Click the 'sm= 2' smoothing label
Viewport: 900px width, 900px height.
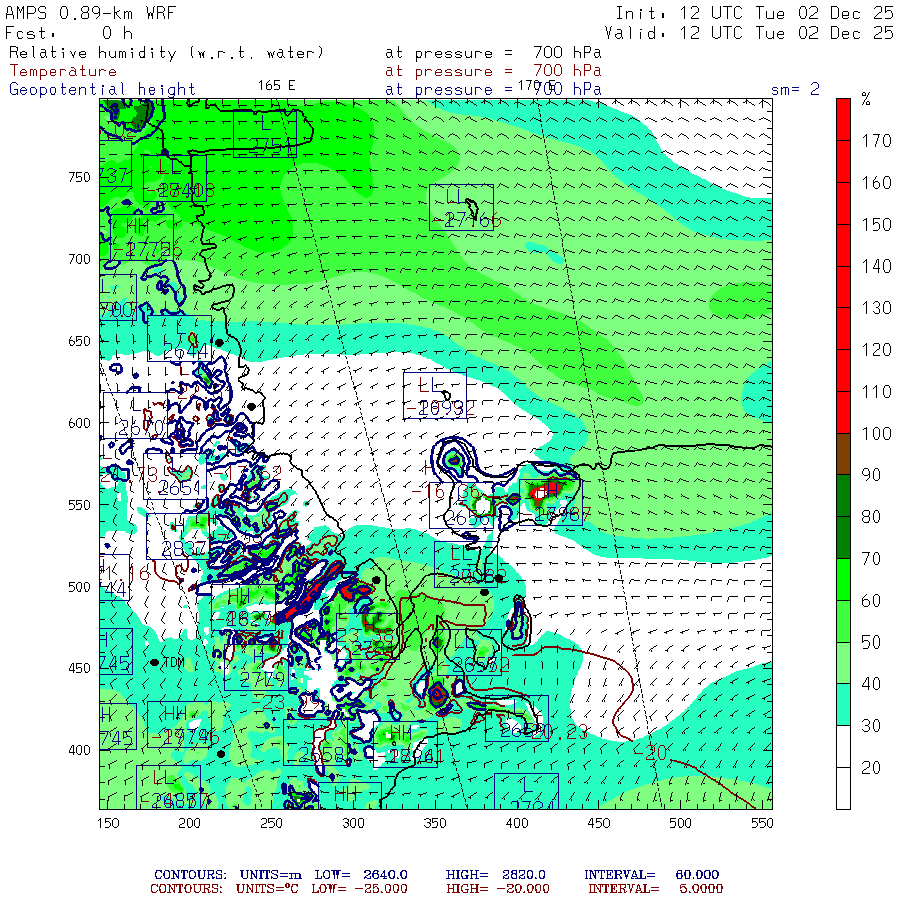coord(795,89)
